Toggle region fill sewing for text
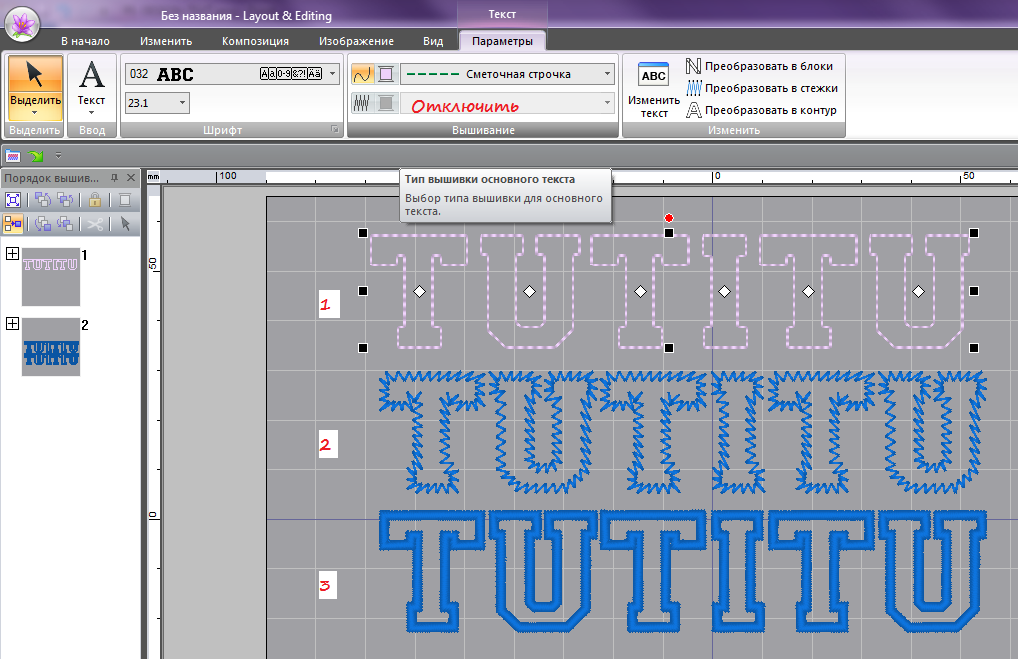Image resolution: width=1018 pixels, height=659 pixels. click(362, 103)
